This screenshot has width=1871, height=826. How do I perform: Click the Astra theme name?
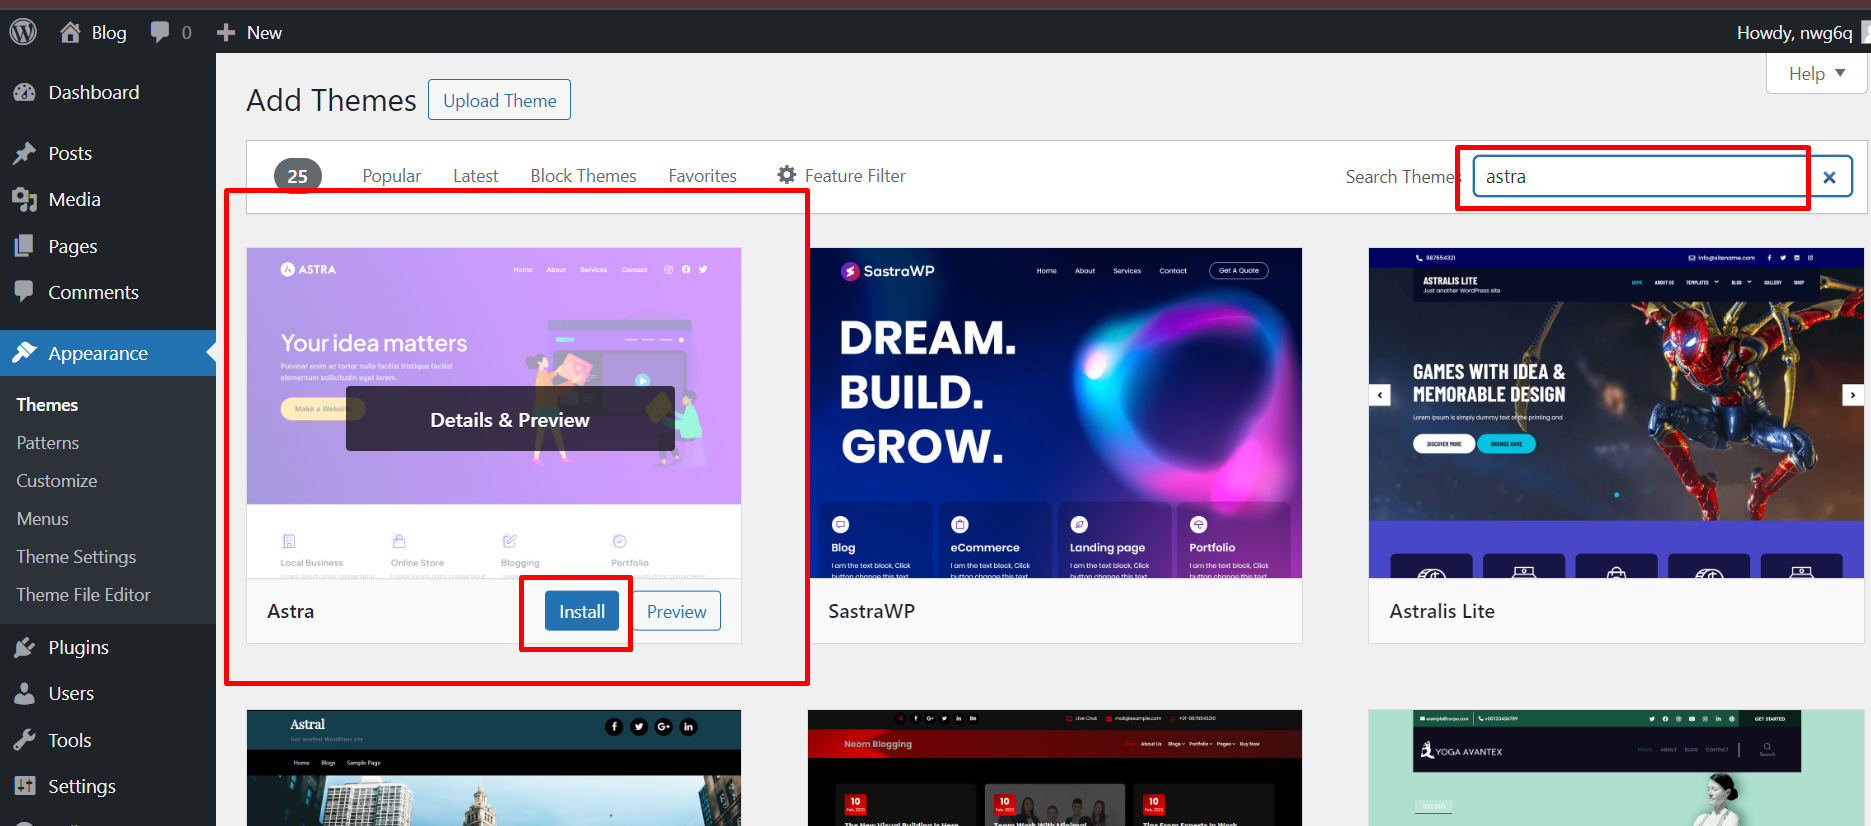(x=290, y=611)
